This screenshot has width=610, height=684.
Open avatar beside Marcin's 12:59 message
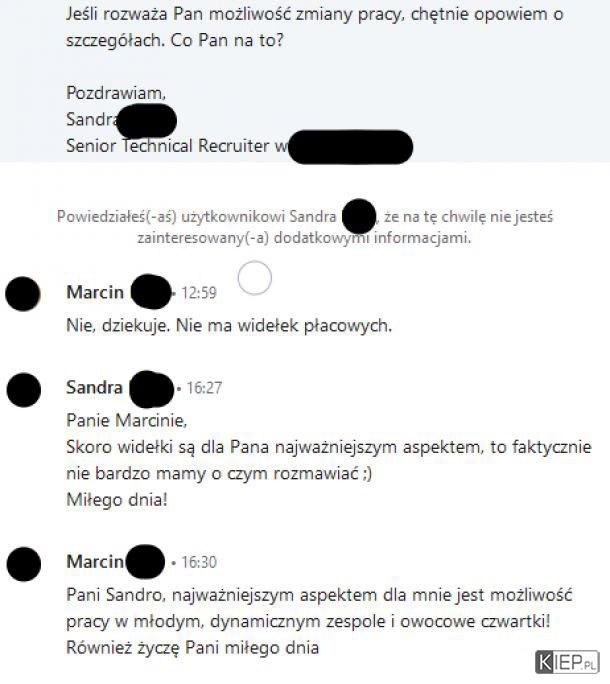23,294
